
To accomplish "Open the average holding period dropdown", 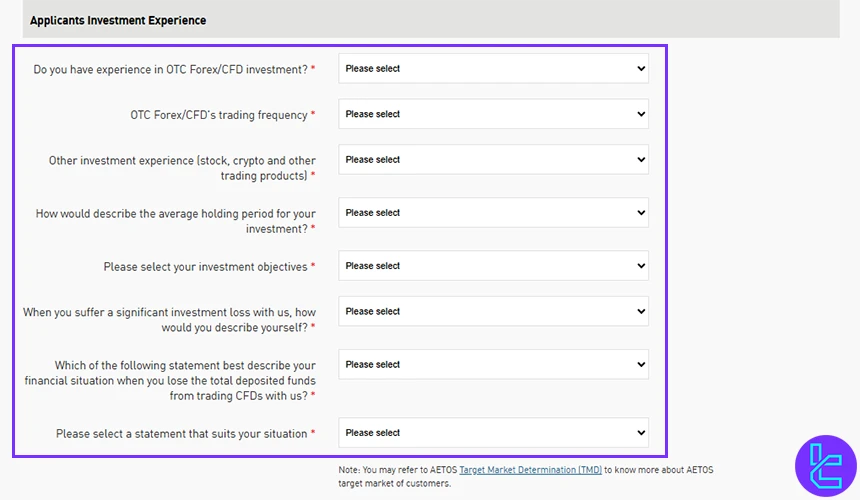I will (493, 213).
